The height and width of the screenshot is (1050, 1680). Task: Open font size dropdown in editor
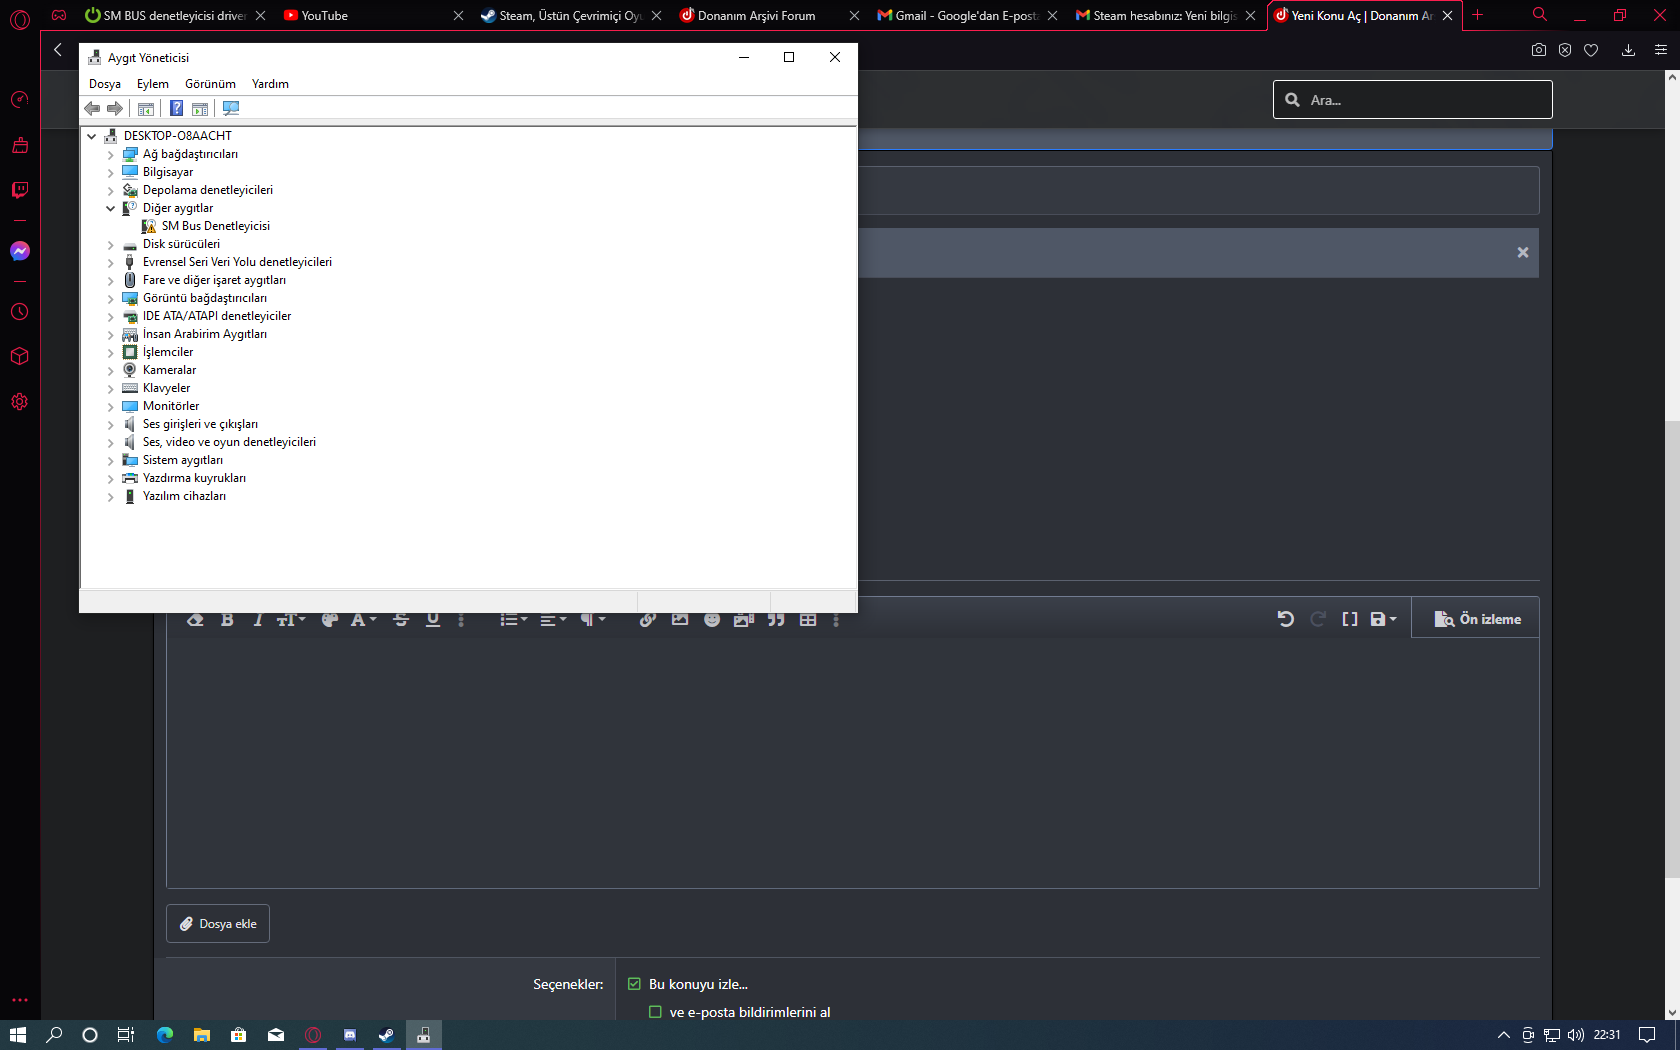tap(291, 620)
